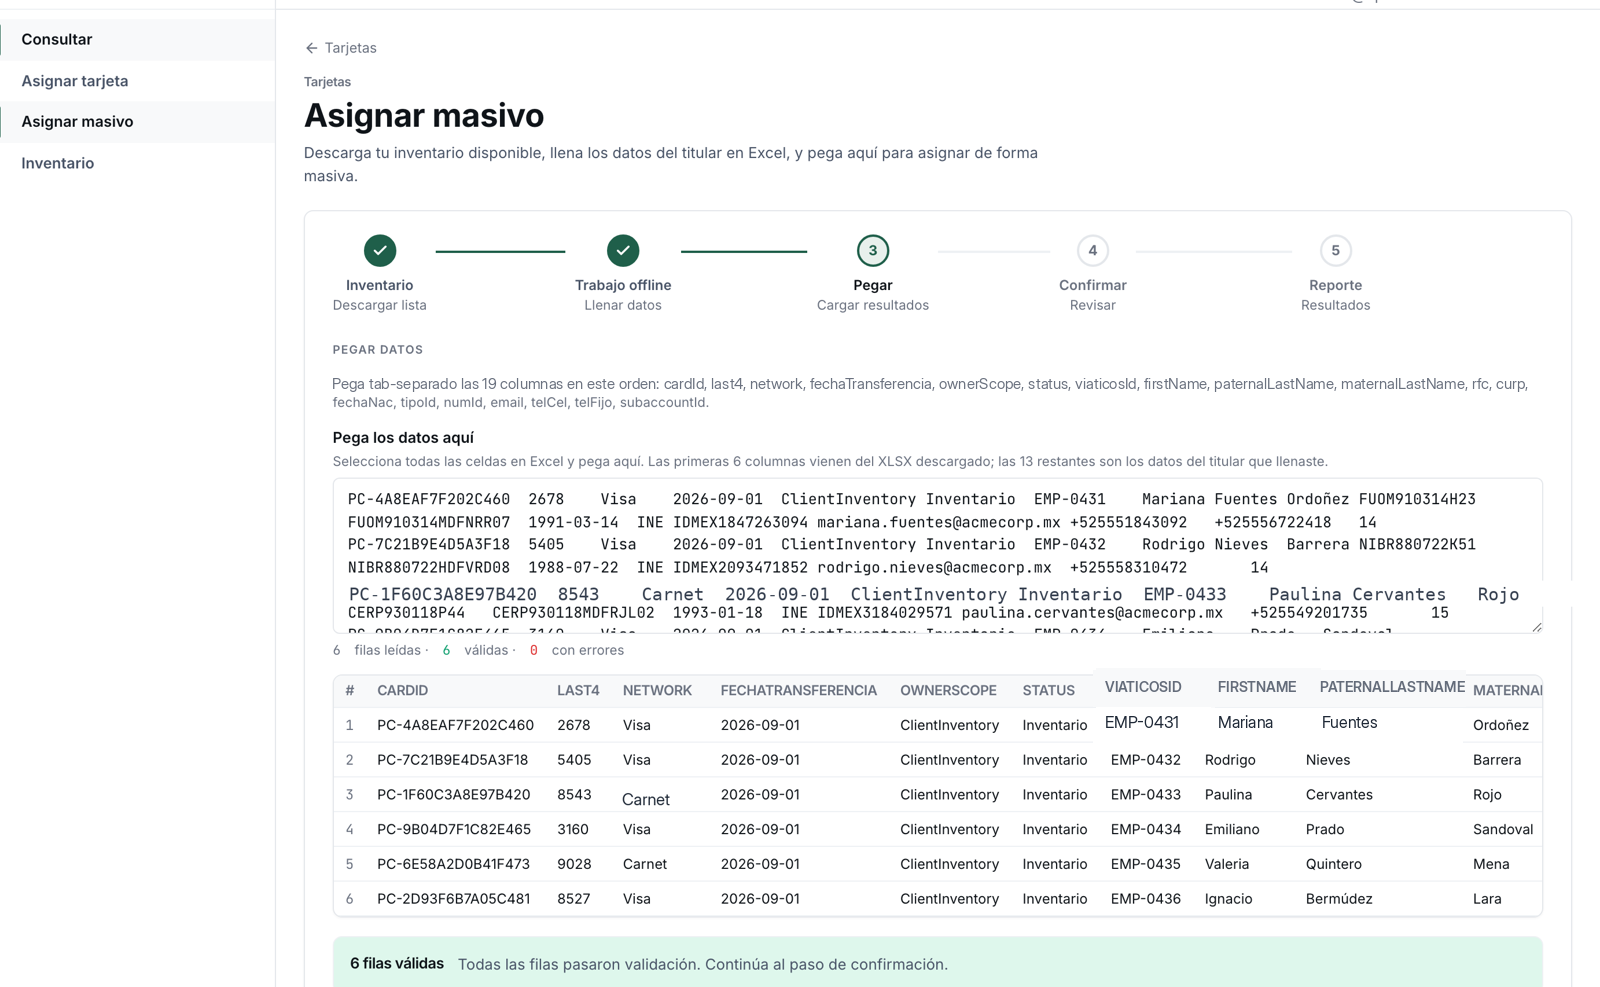Click first name Valeria cell
1600x987 pixels.
click(1227, 864)
